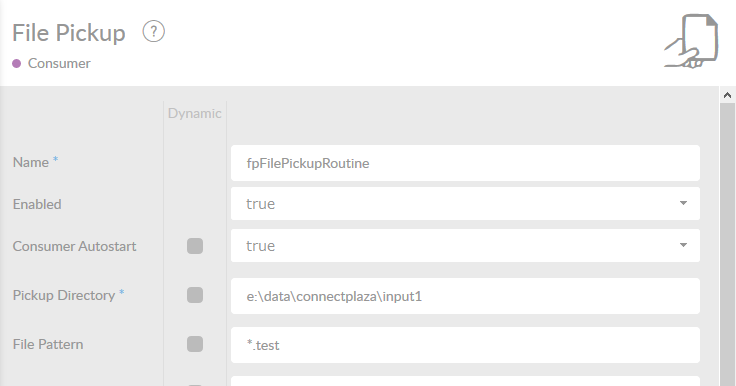Open the help question mark icon

tap(153, 32)
